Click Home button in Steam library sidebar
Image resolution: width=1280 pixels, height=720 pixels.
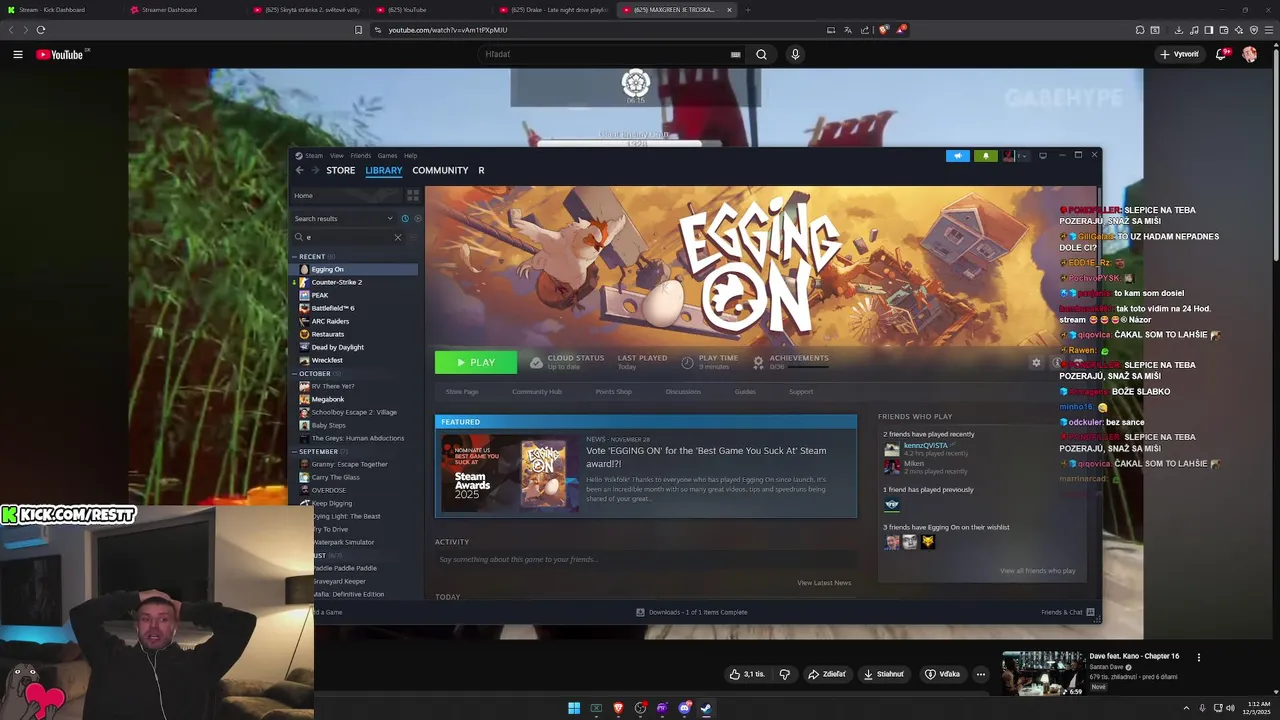click(x=348, y=195)
